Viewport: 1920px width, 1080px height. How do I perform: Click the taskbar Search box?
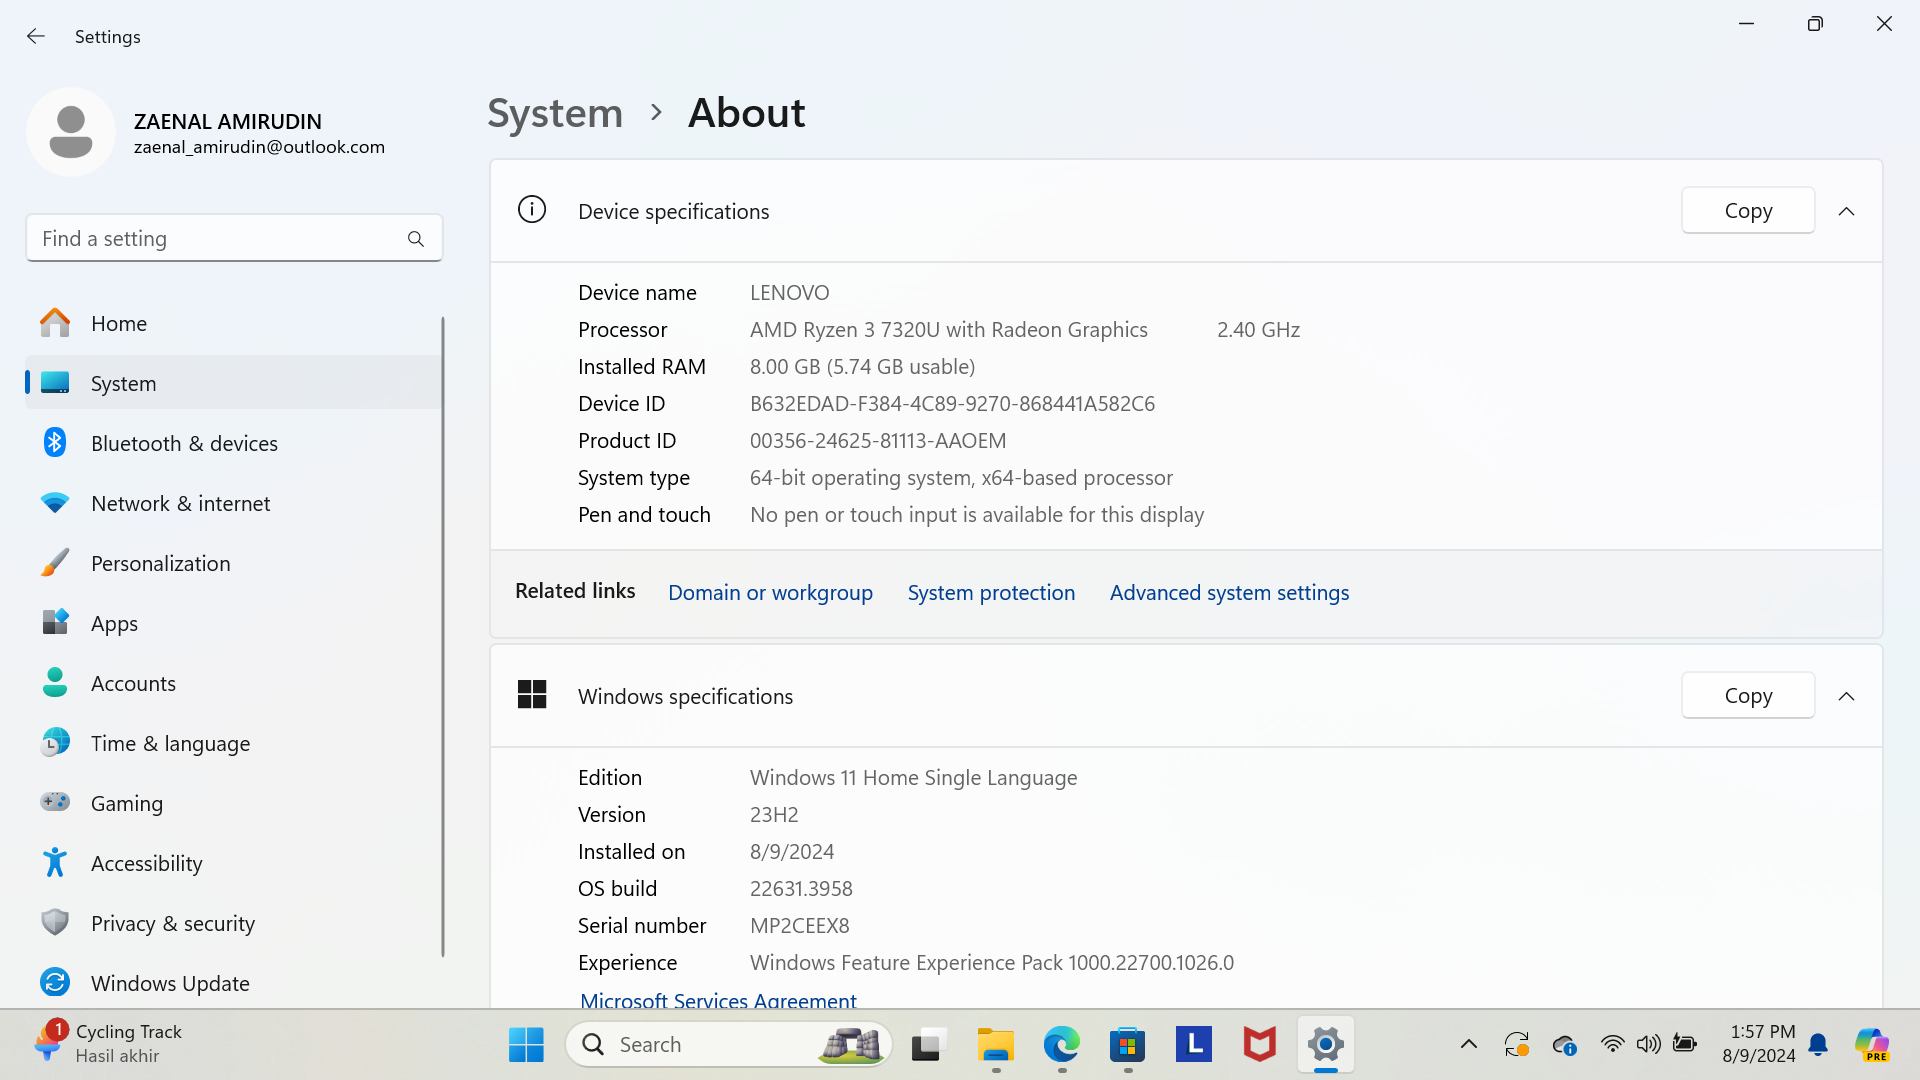(x=729, y=1045)
